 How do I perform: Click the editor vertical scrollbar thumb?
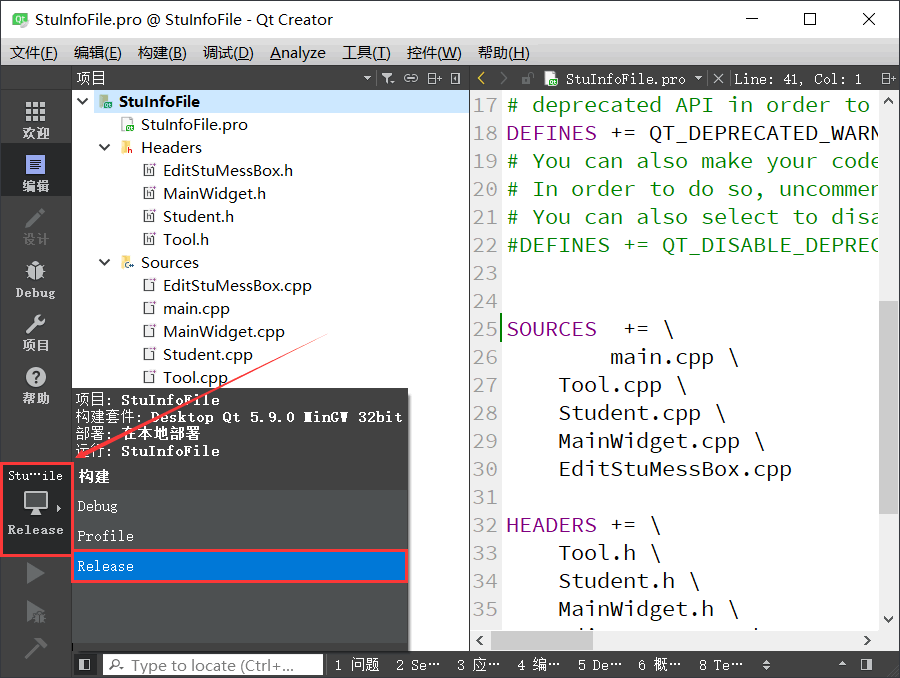click(x=888, y=406)
